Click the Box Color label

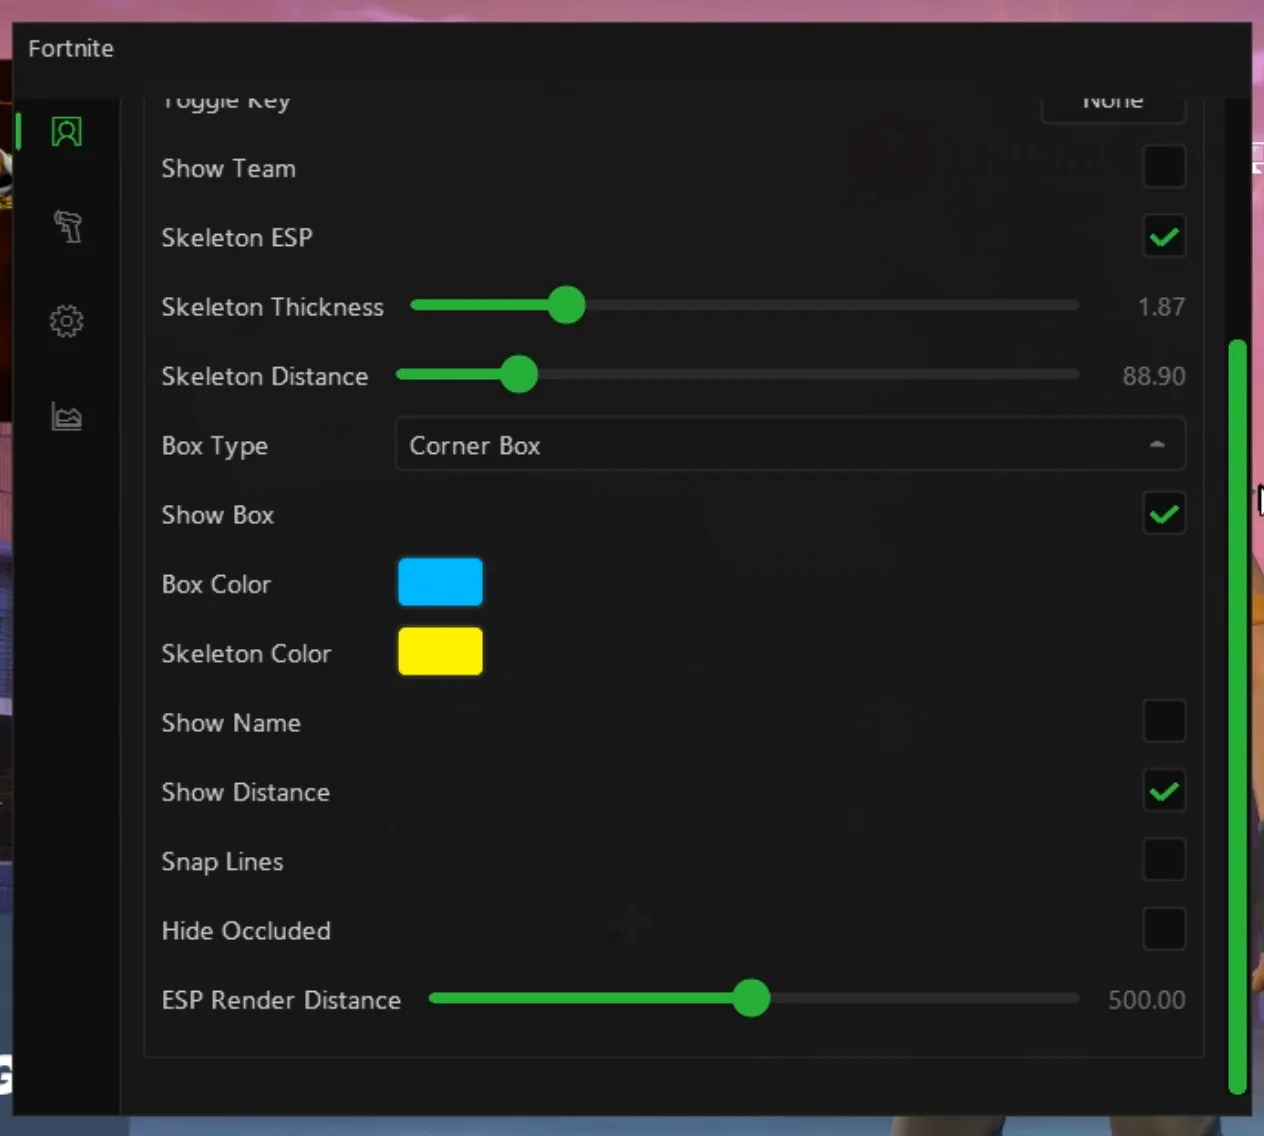tap(216, 584)
